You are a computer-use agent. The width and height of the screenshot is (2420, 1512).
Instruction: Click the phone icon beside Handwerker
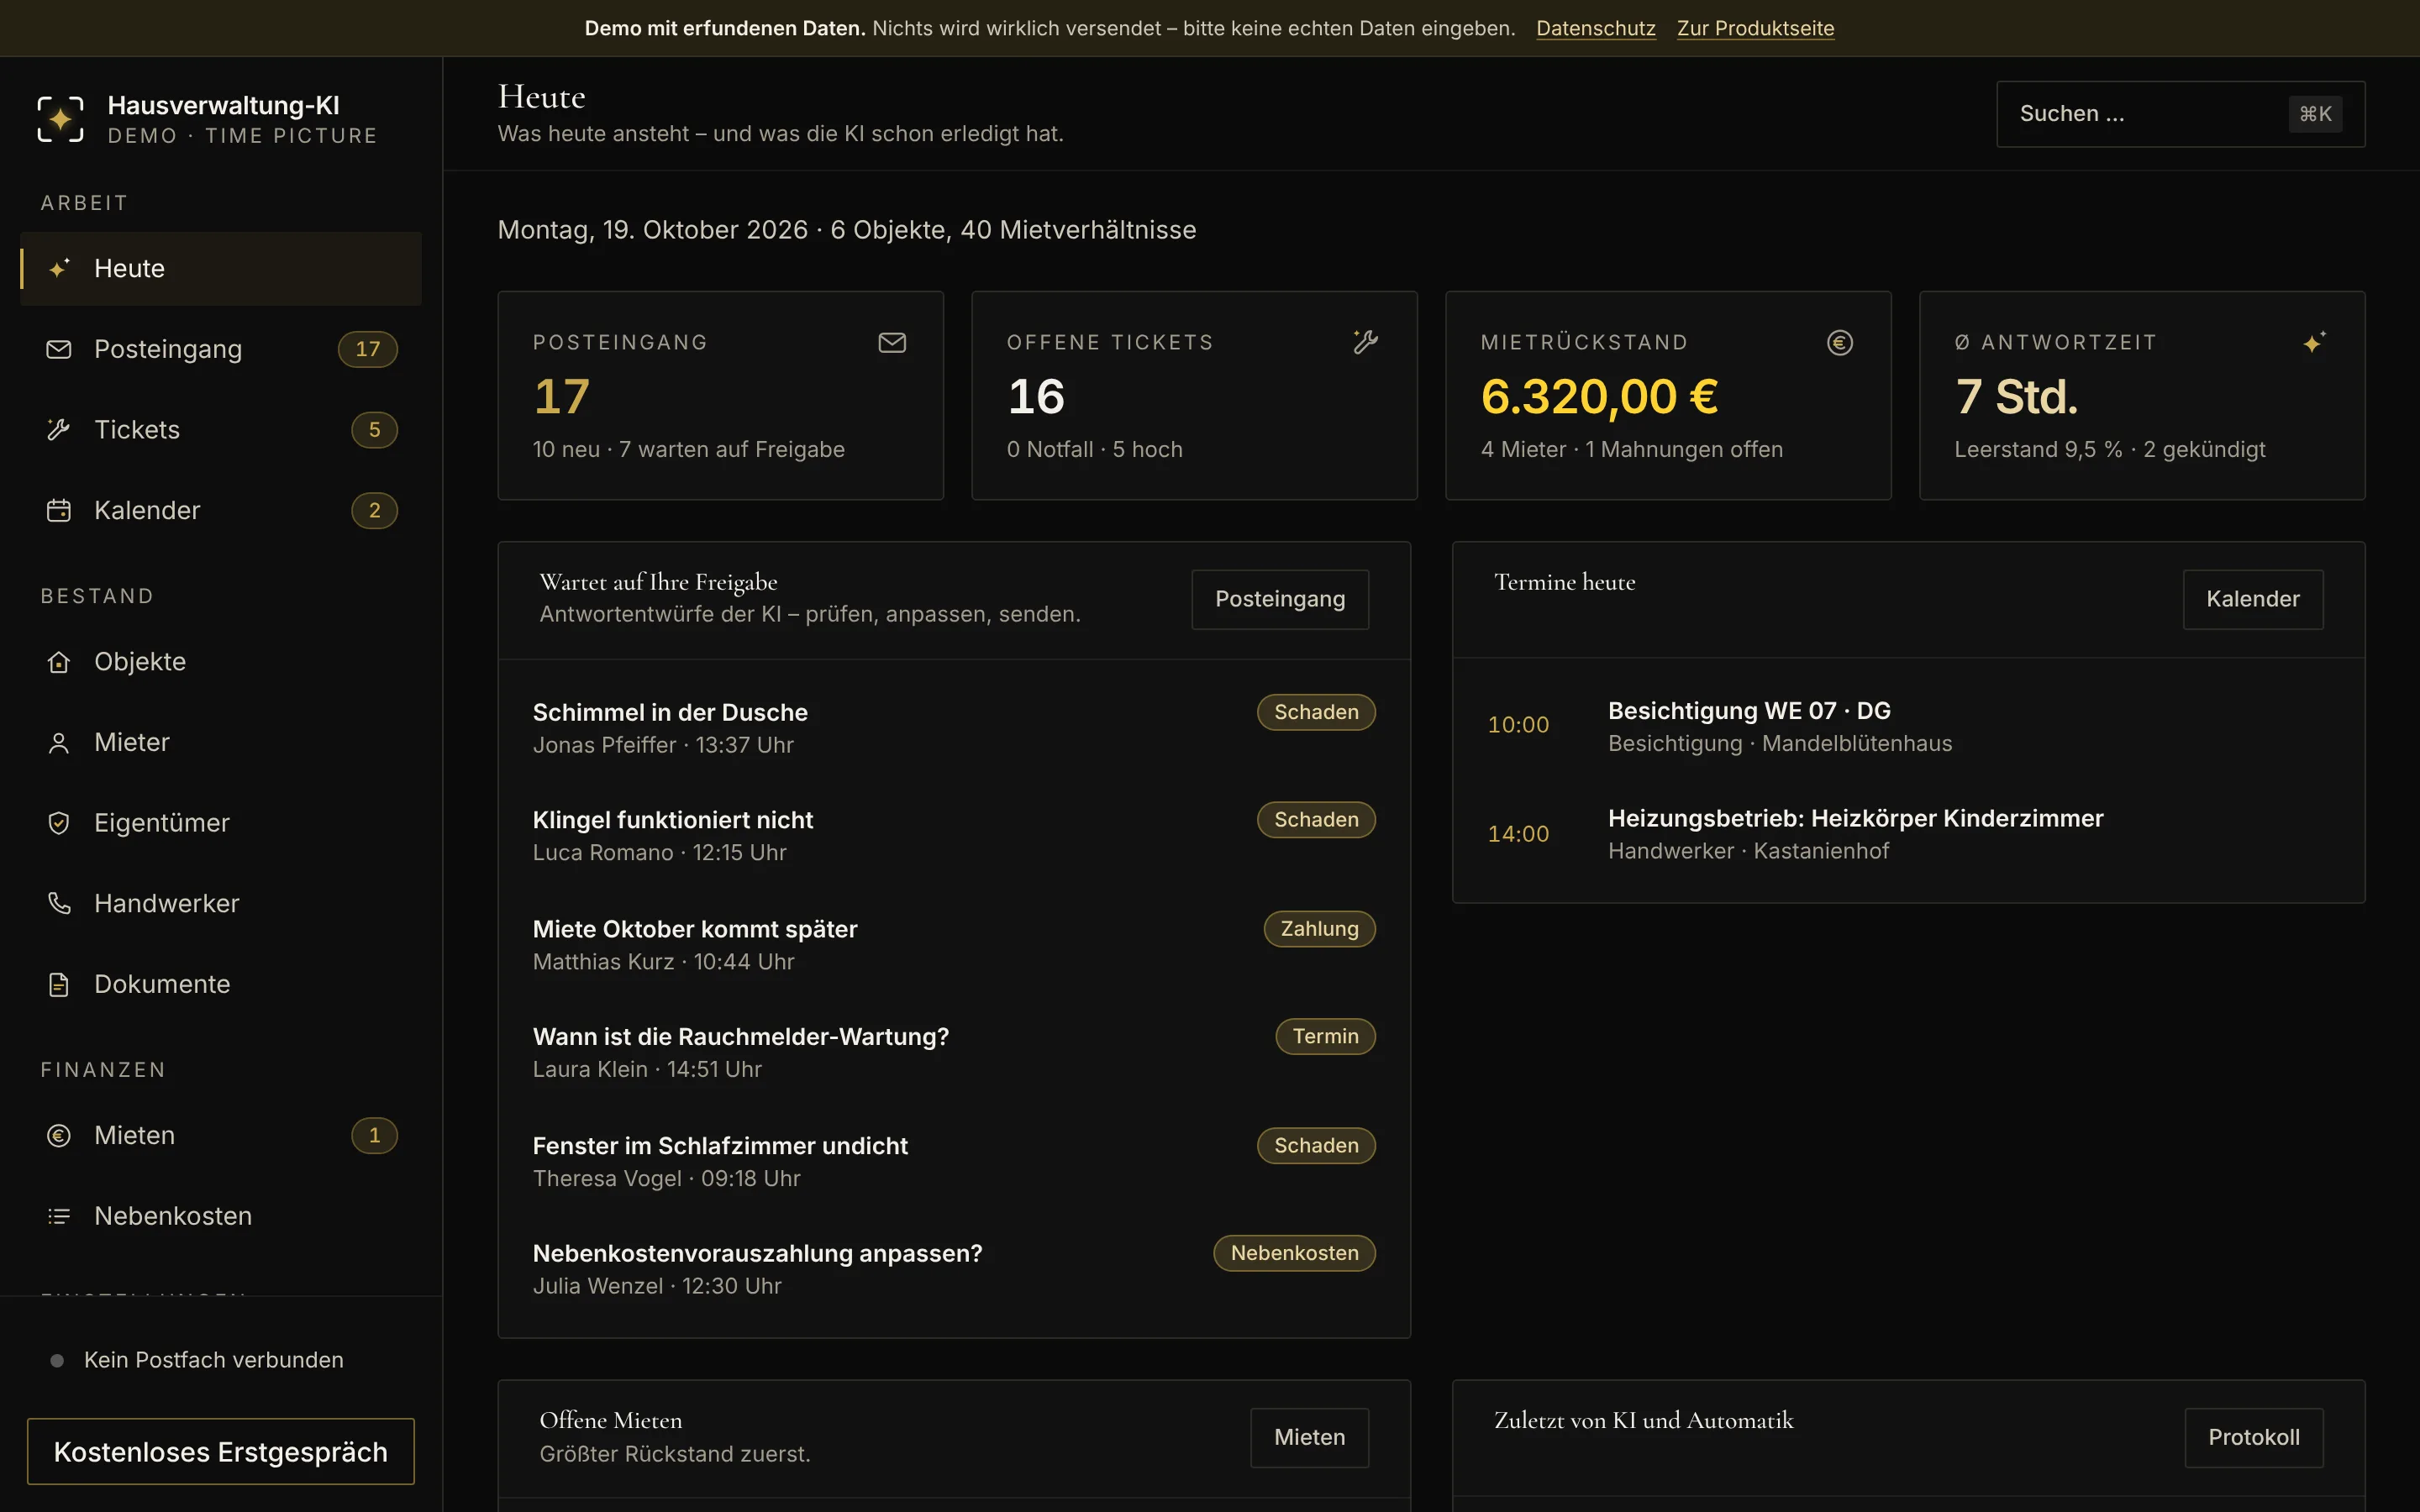point(59,904)
